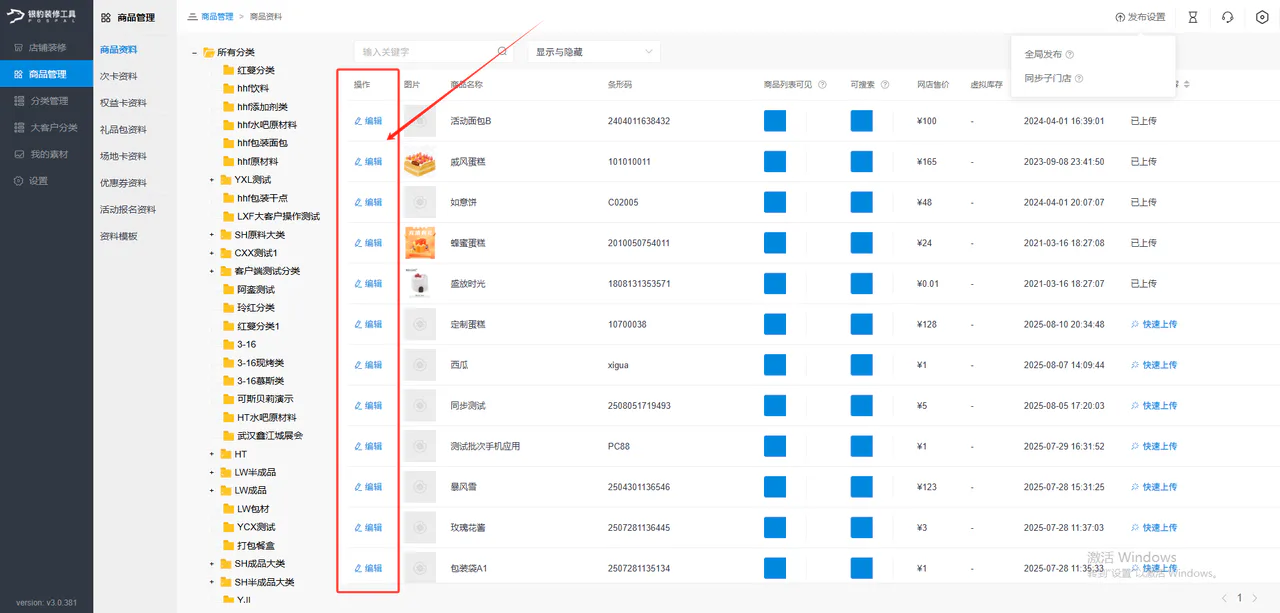Click the 分类管理 sidebar icon

click(18, 101)
